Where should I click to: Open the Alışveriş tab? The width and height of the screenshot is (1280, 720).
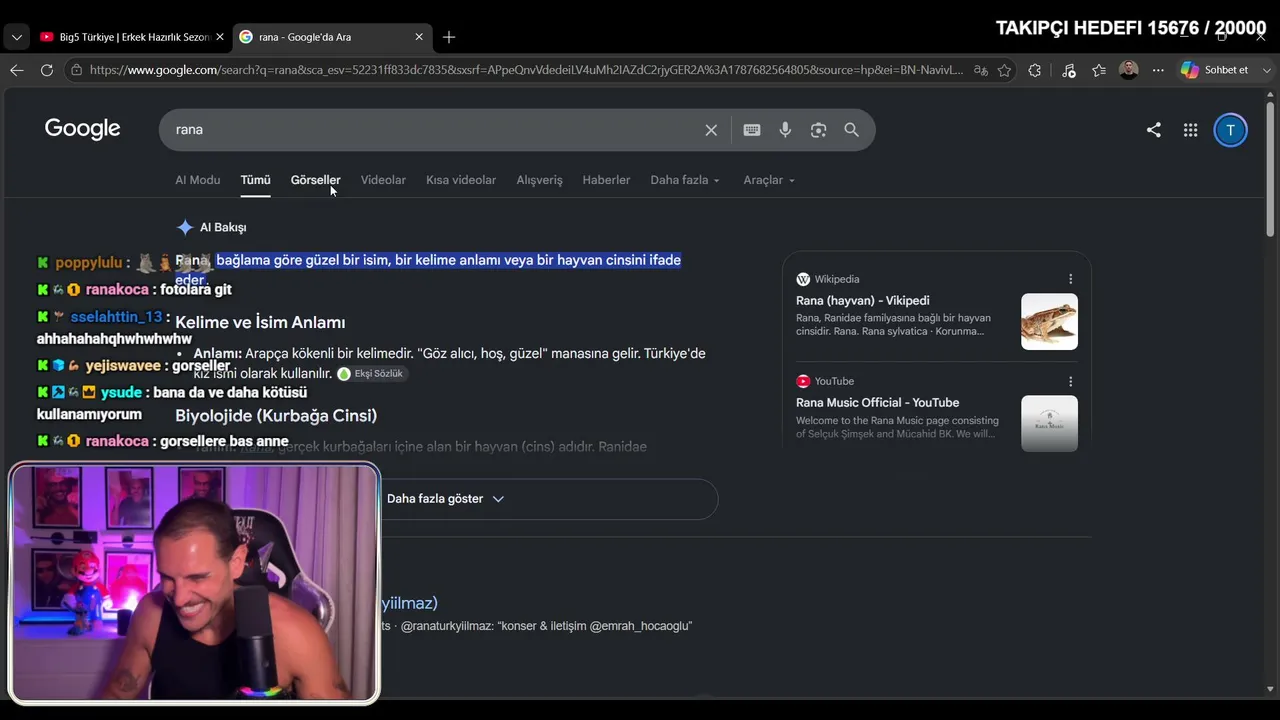click(539, 180)
